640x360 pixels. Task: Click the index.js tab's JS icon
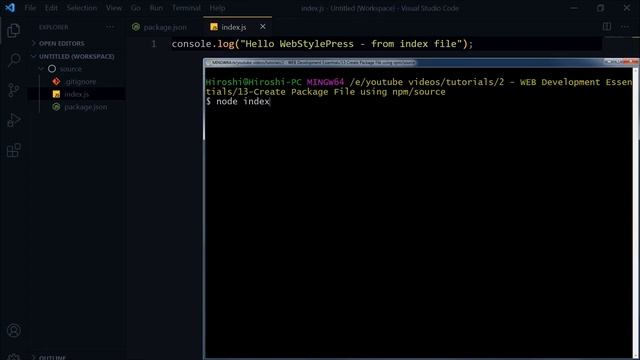coord(214,27)
